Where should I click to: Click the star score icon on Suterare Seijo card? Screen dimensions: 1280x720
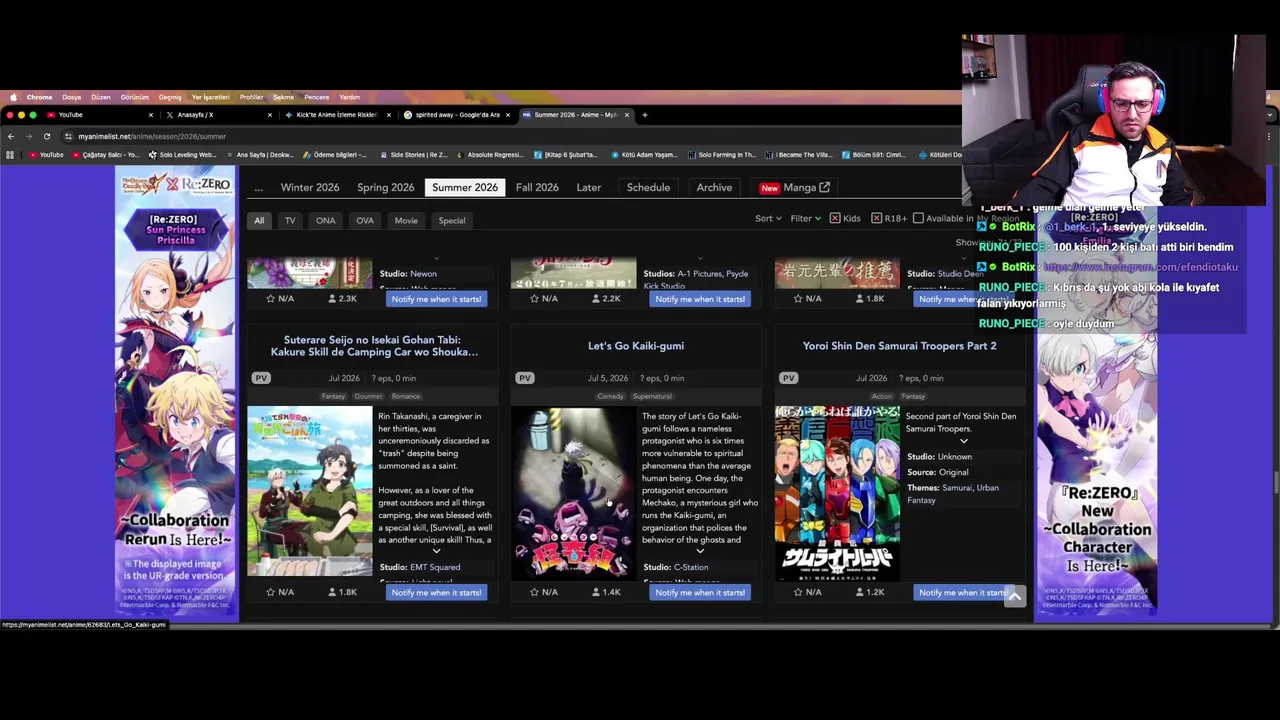point(270,592)
